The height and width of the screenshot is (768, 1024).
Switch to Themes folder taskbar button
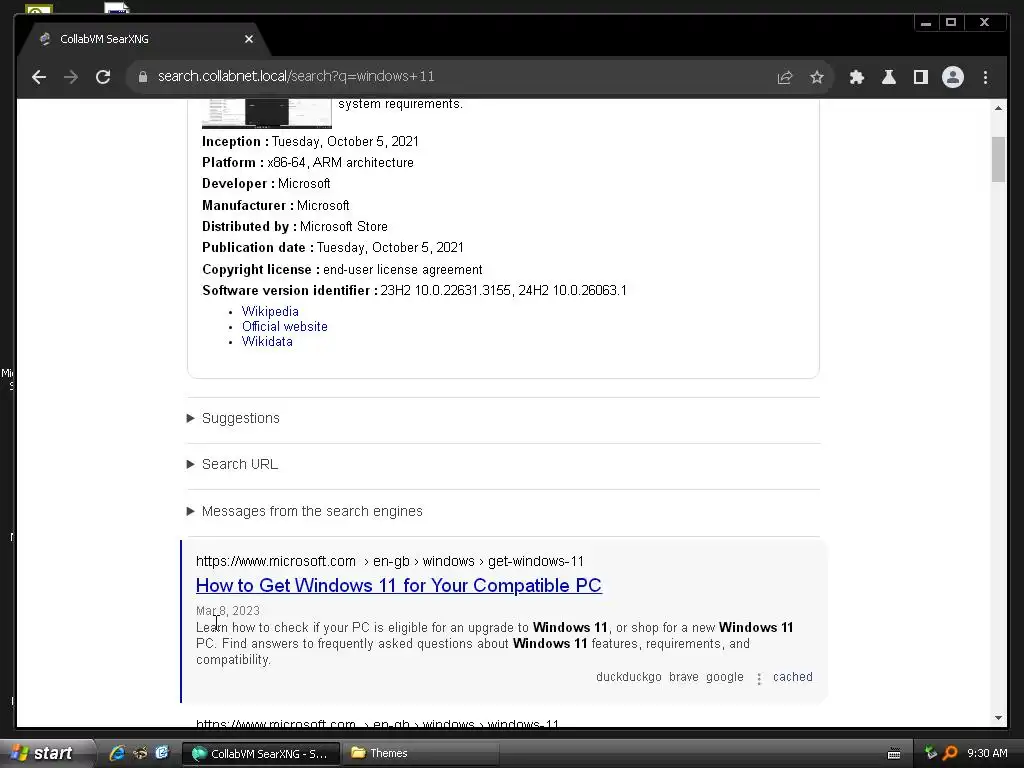point(421,754)
